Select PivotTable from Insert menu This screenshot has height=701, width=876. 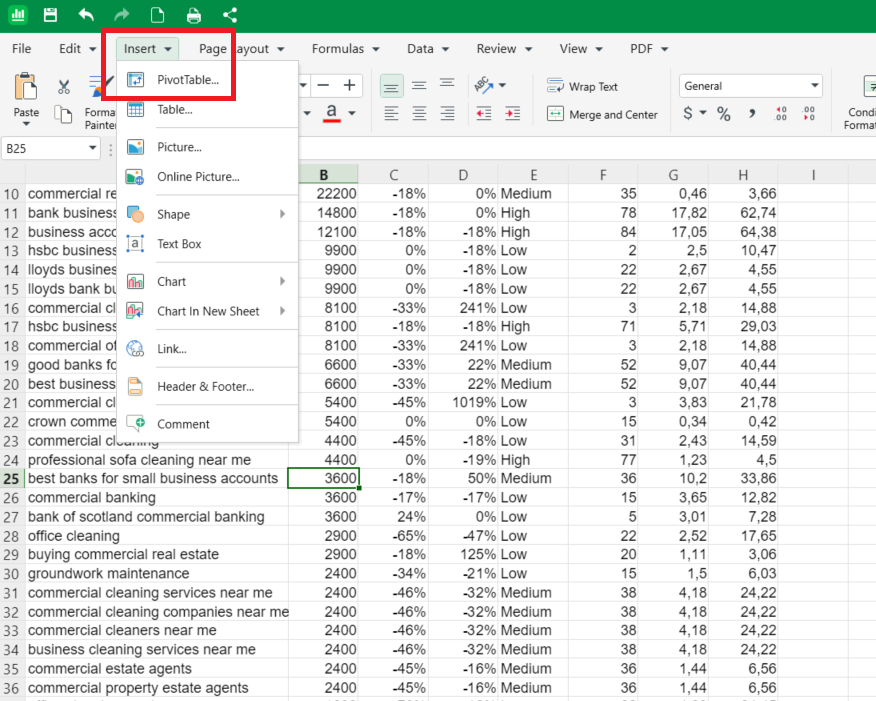tap(187, 80)
